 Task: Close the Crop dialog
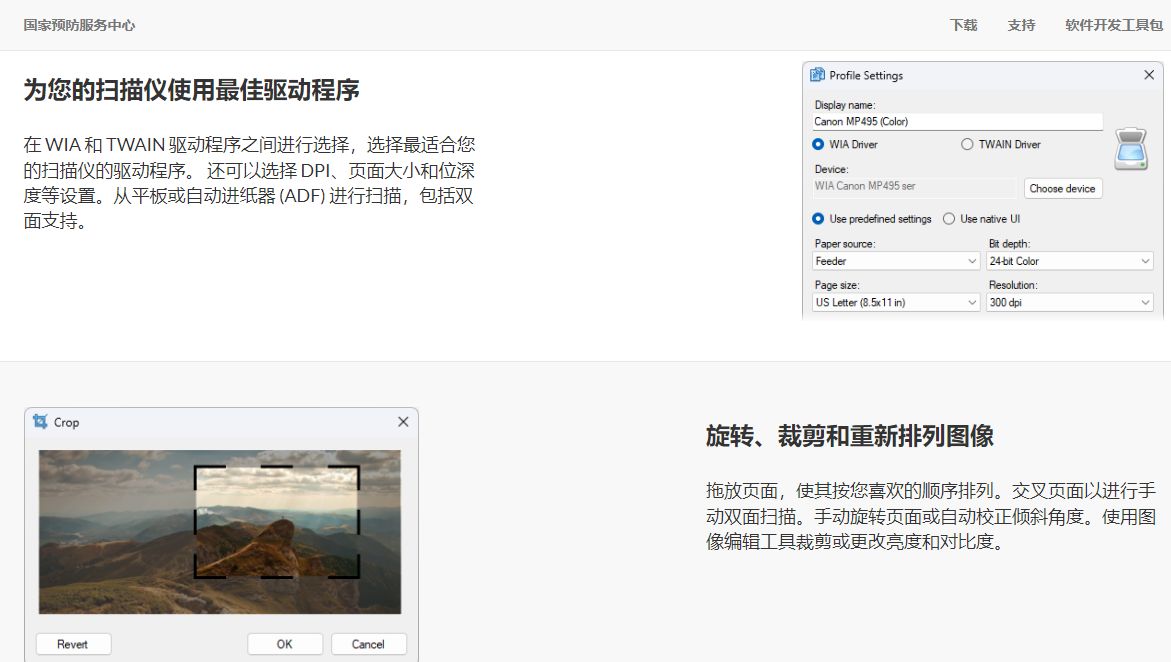(403, 421)
